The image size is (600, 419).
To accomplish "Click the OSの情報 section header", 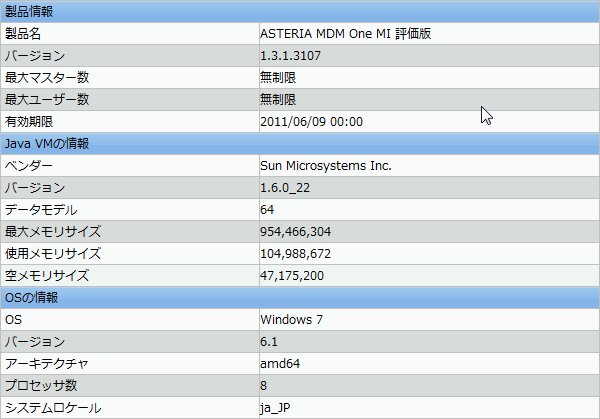I will [300, 298].
